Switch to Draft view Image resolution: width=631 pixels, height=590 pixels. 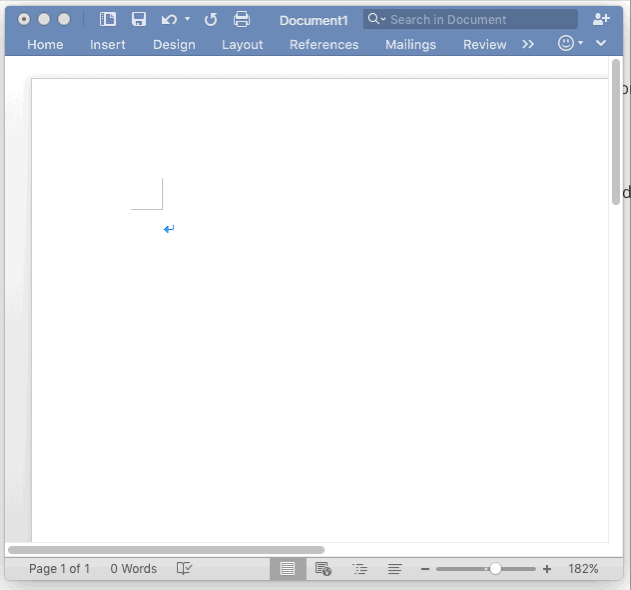coord(395,569)
